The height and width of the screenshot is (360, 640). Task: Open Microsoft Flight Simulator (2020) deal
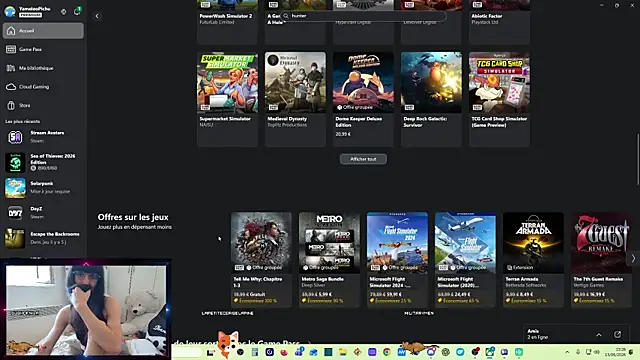465,260
